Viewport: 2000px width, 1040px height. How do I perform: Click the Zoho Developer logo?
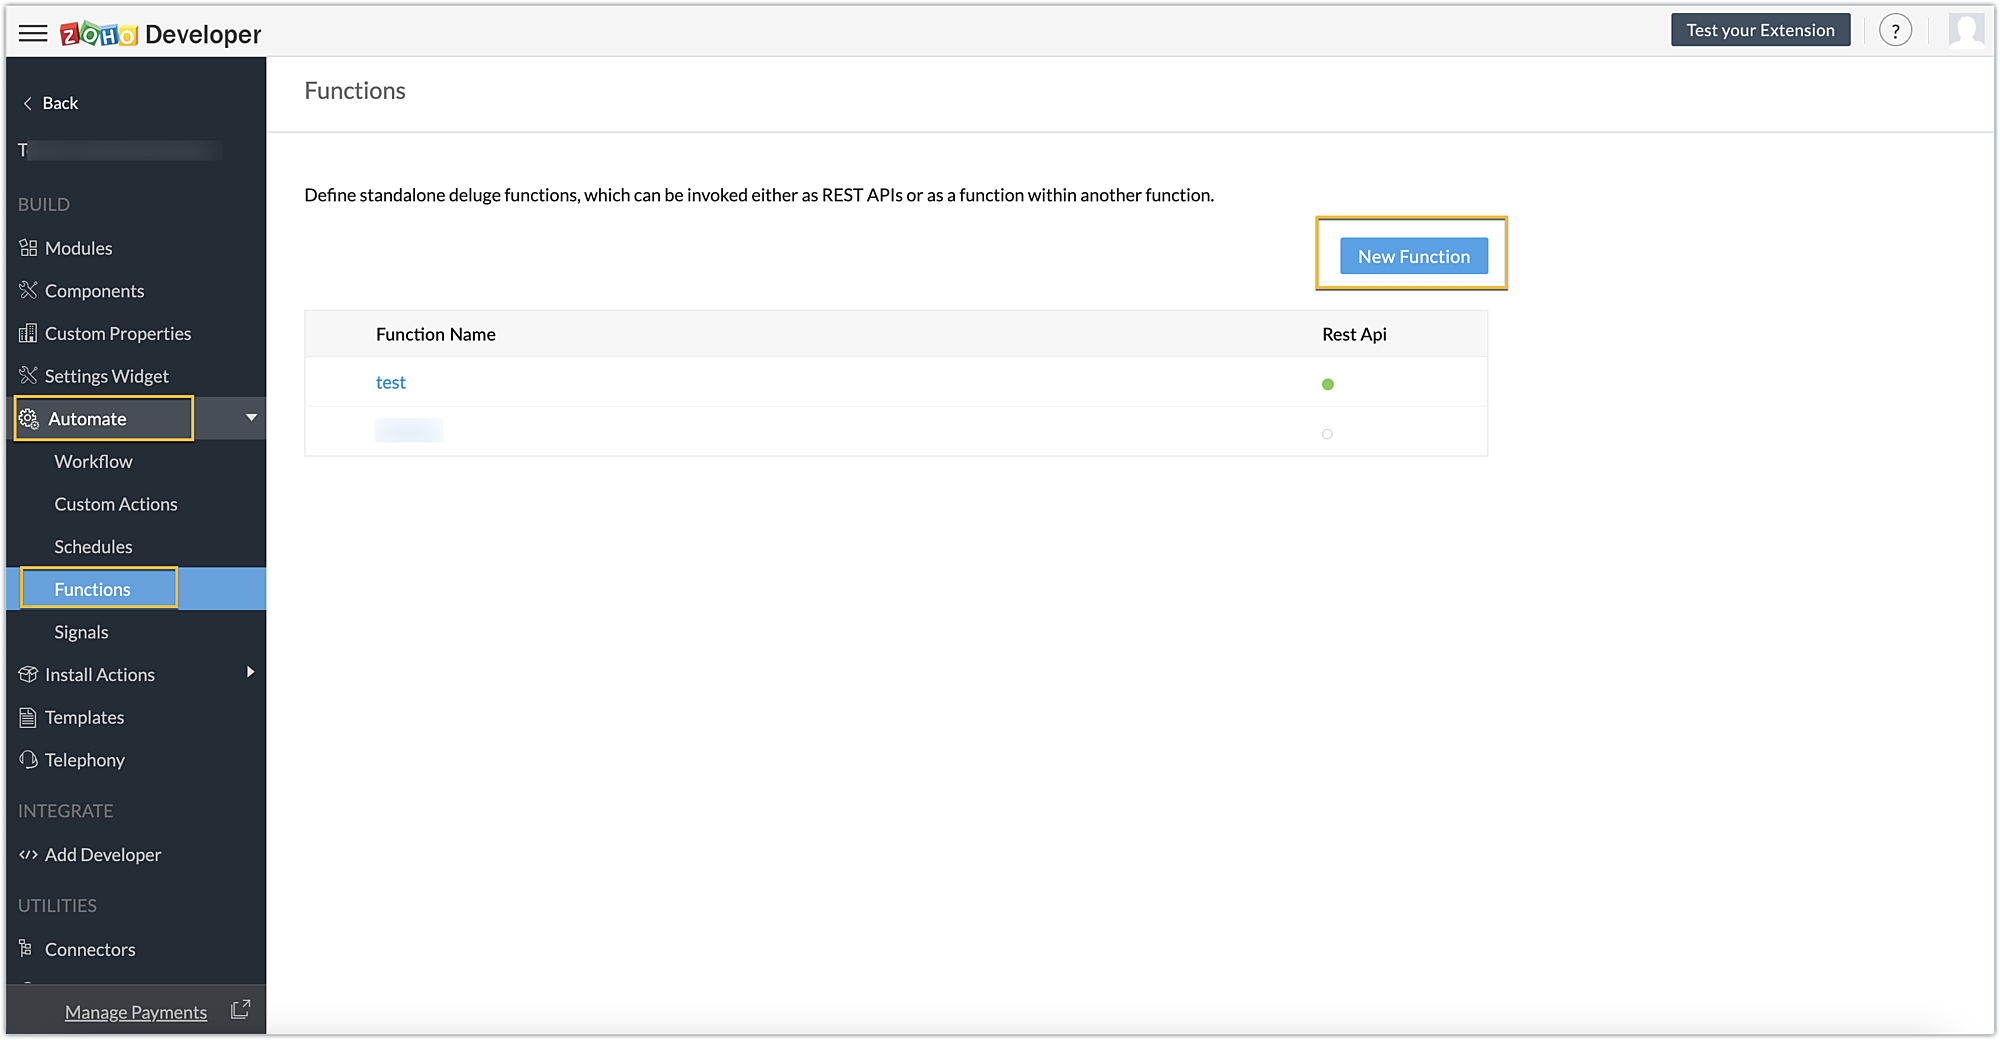coord(160,35)
